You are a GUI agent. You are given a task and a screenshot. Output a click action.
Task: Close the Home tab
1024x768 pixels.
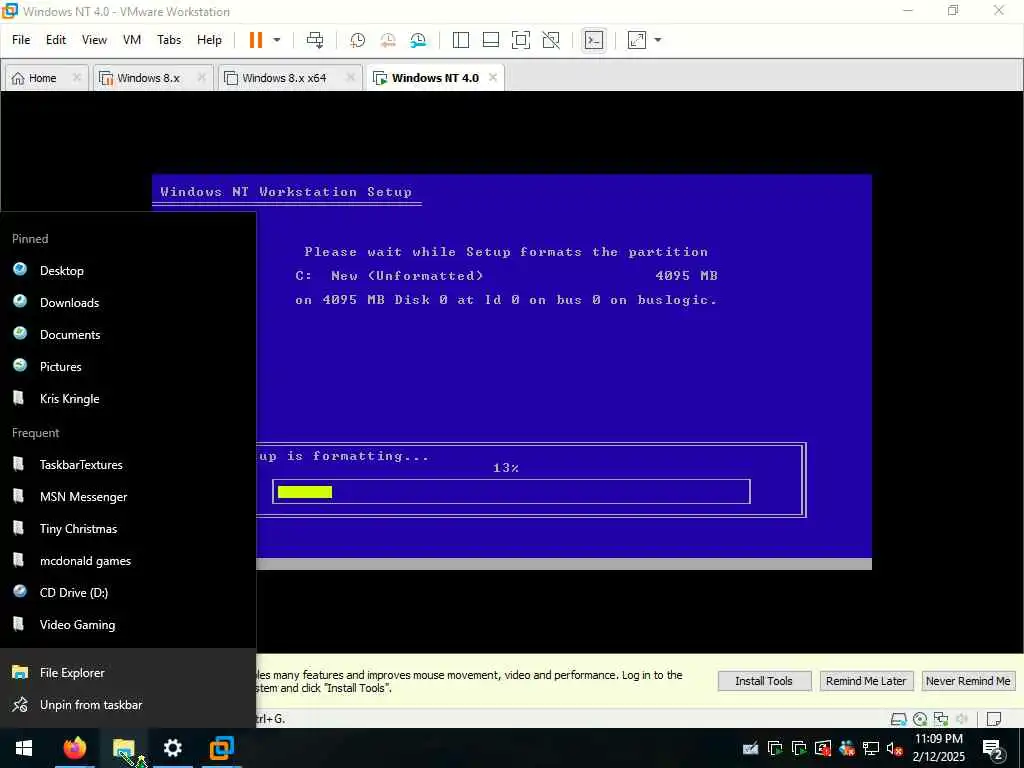76,78
